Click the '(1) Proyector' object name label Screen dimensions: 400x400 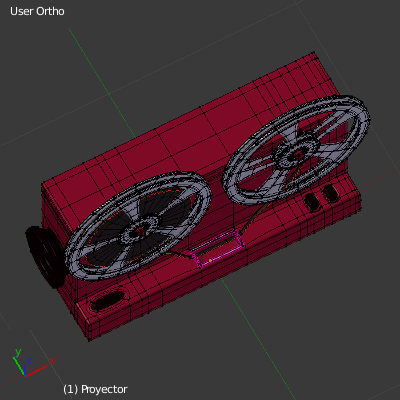(x=95, y=389)
